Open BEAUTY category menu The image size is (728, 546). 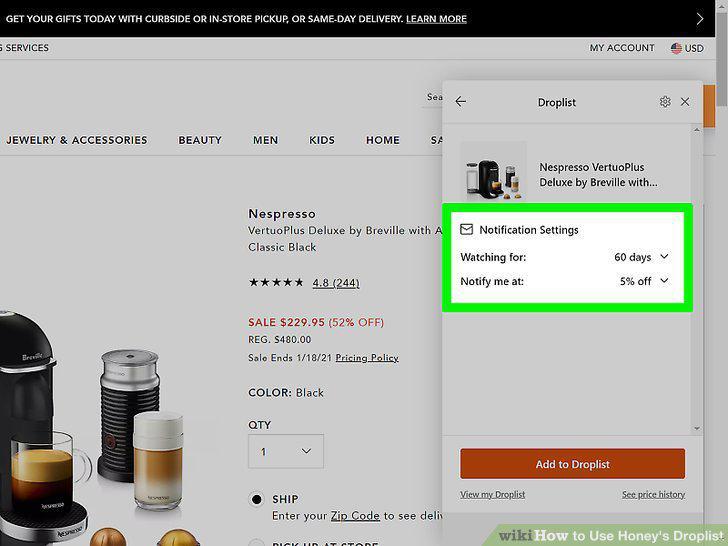pyautogui.click(x=200, y=140)
